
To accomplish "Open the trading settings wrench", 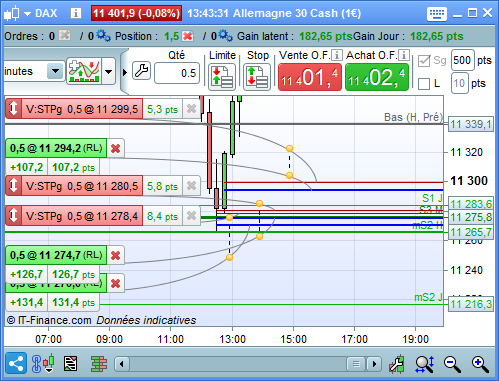I will coord(141,71).
